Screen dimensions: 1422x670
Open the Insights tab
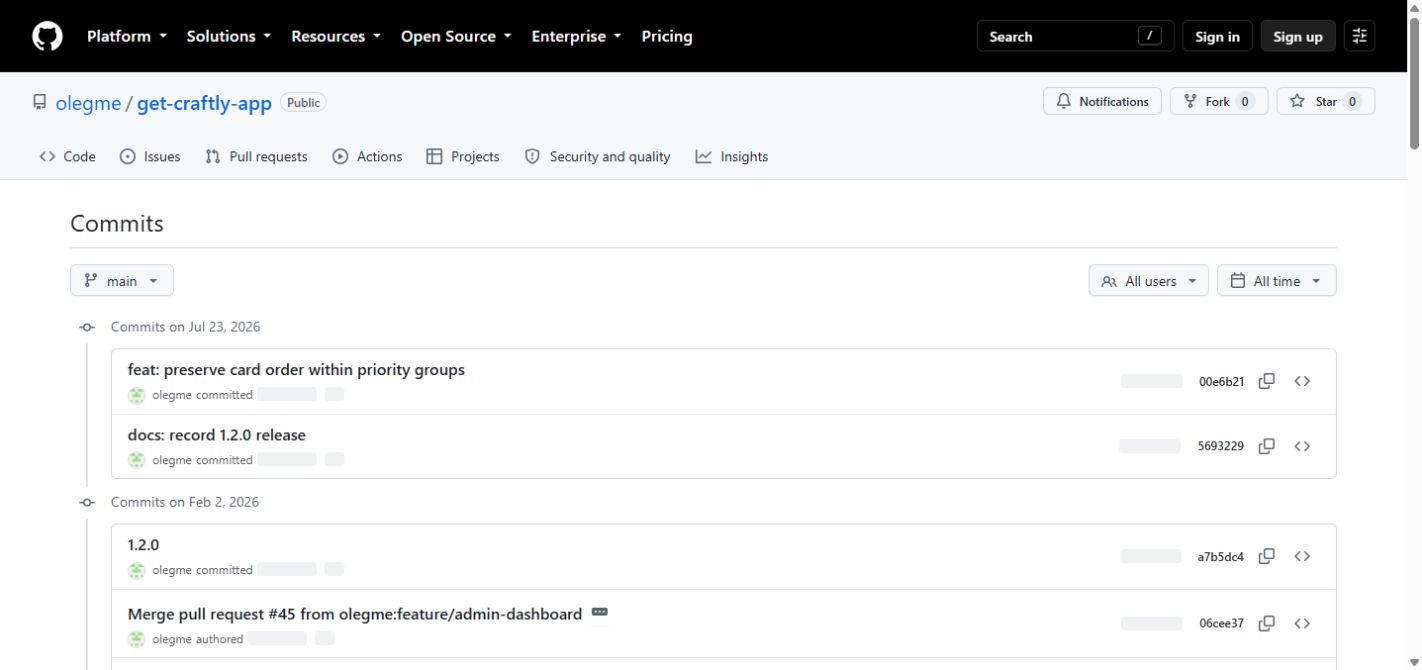[732, 157]
